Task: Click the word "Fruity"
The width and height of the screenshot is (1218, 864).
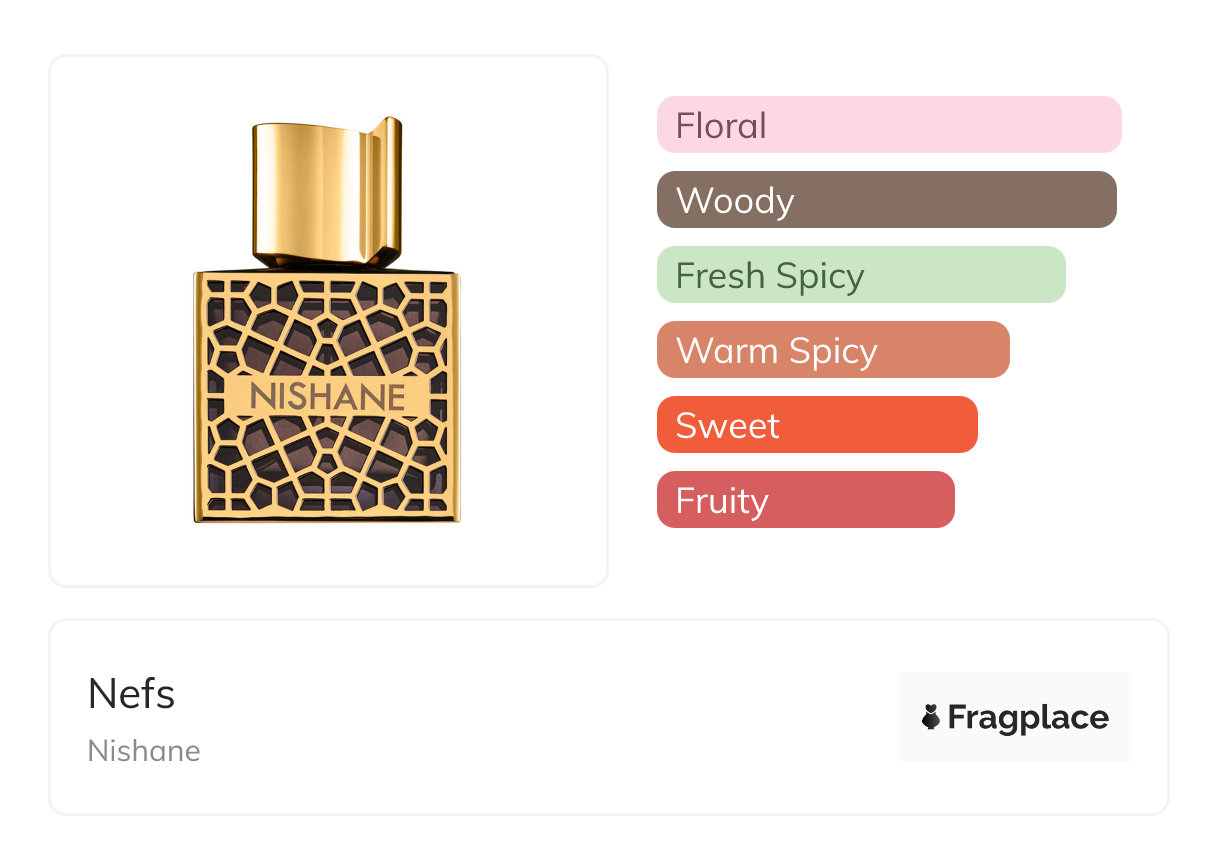Action: 722,501
